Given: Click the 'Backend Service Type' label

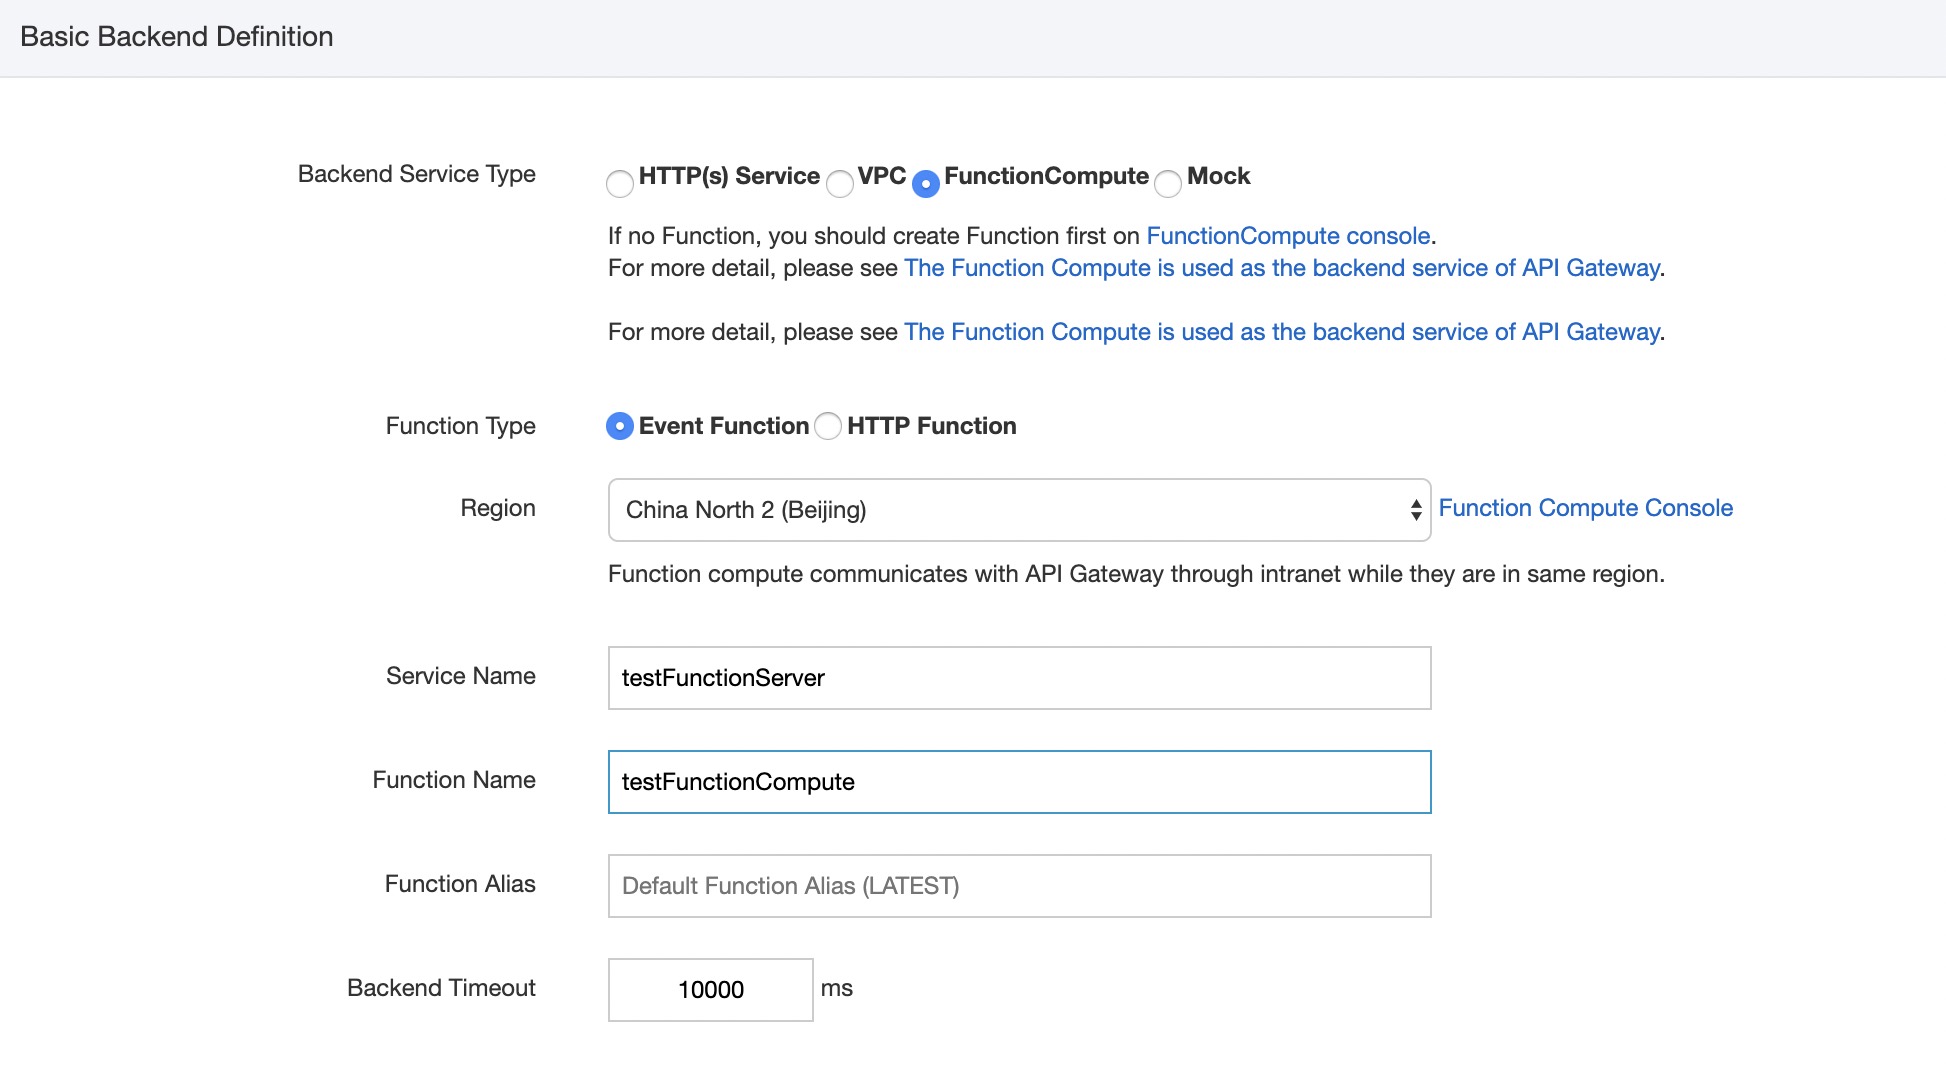Looking at the screenshot, I should pos(417,174).
